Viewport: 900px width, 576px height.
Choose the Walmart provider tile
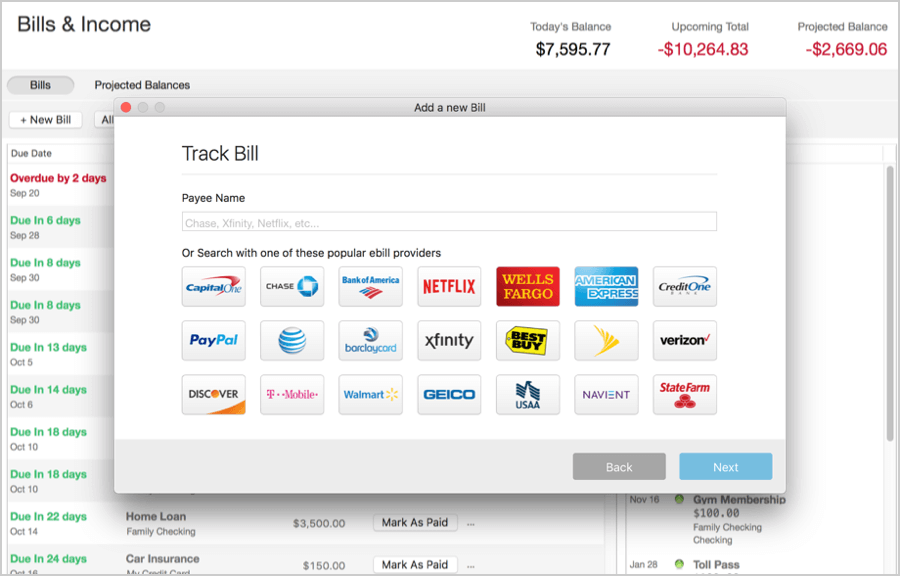[x=370, y=394]
